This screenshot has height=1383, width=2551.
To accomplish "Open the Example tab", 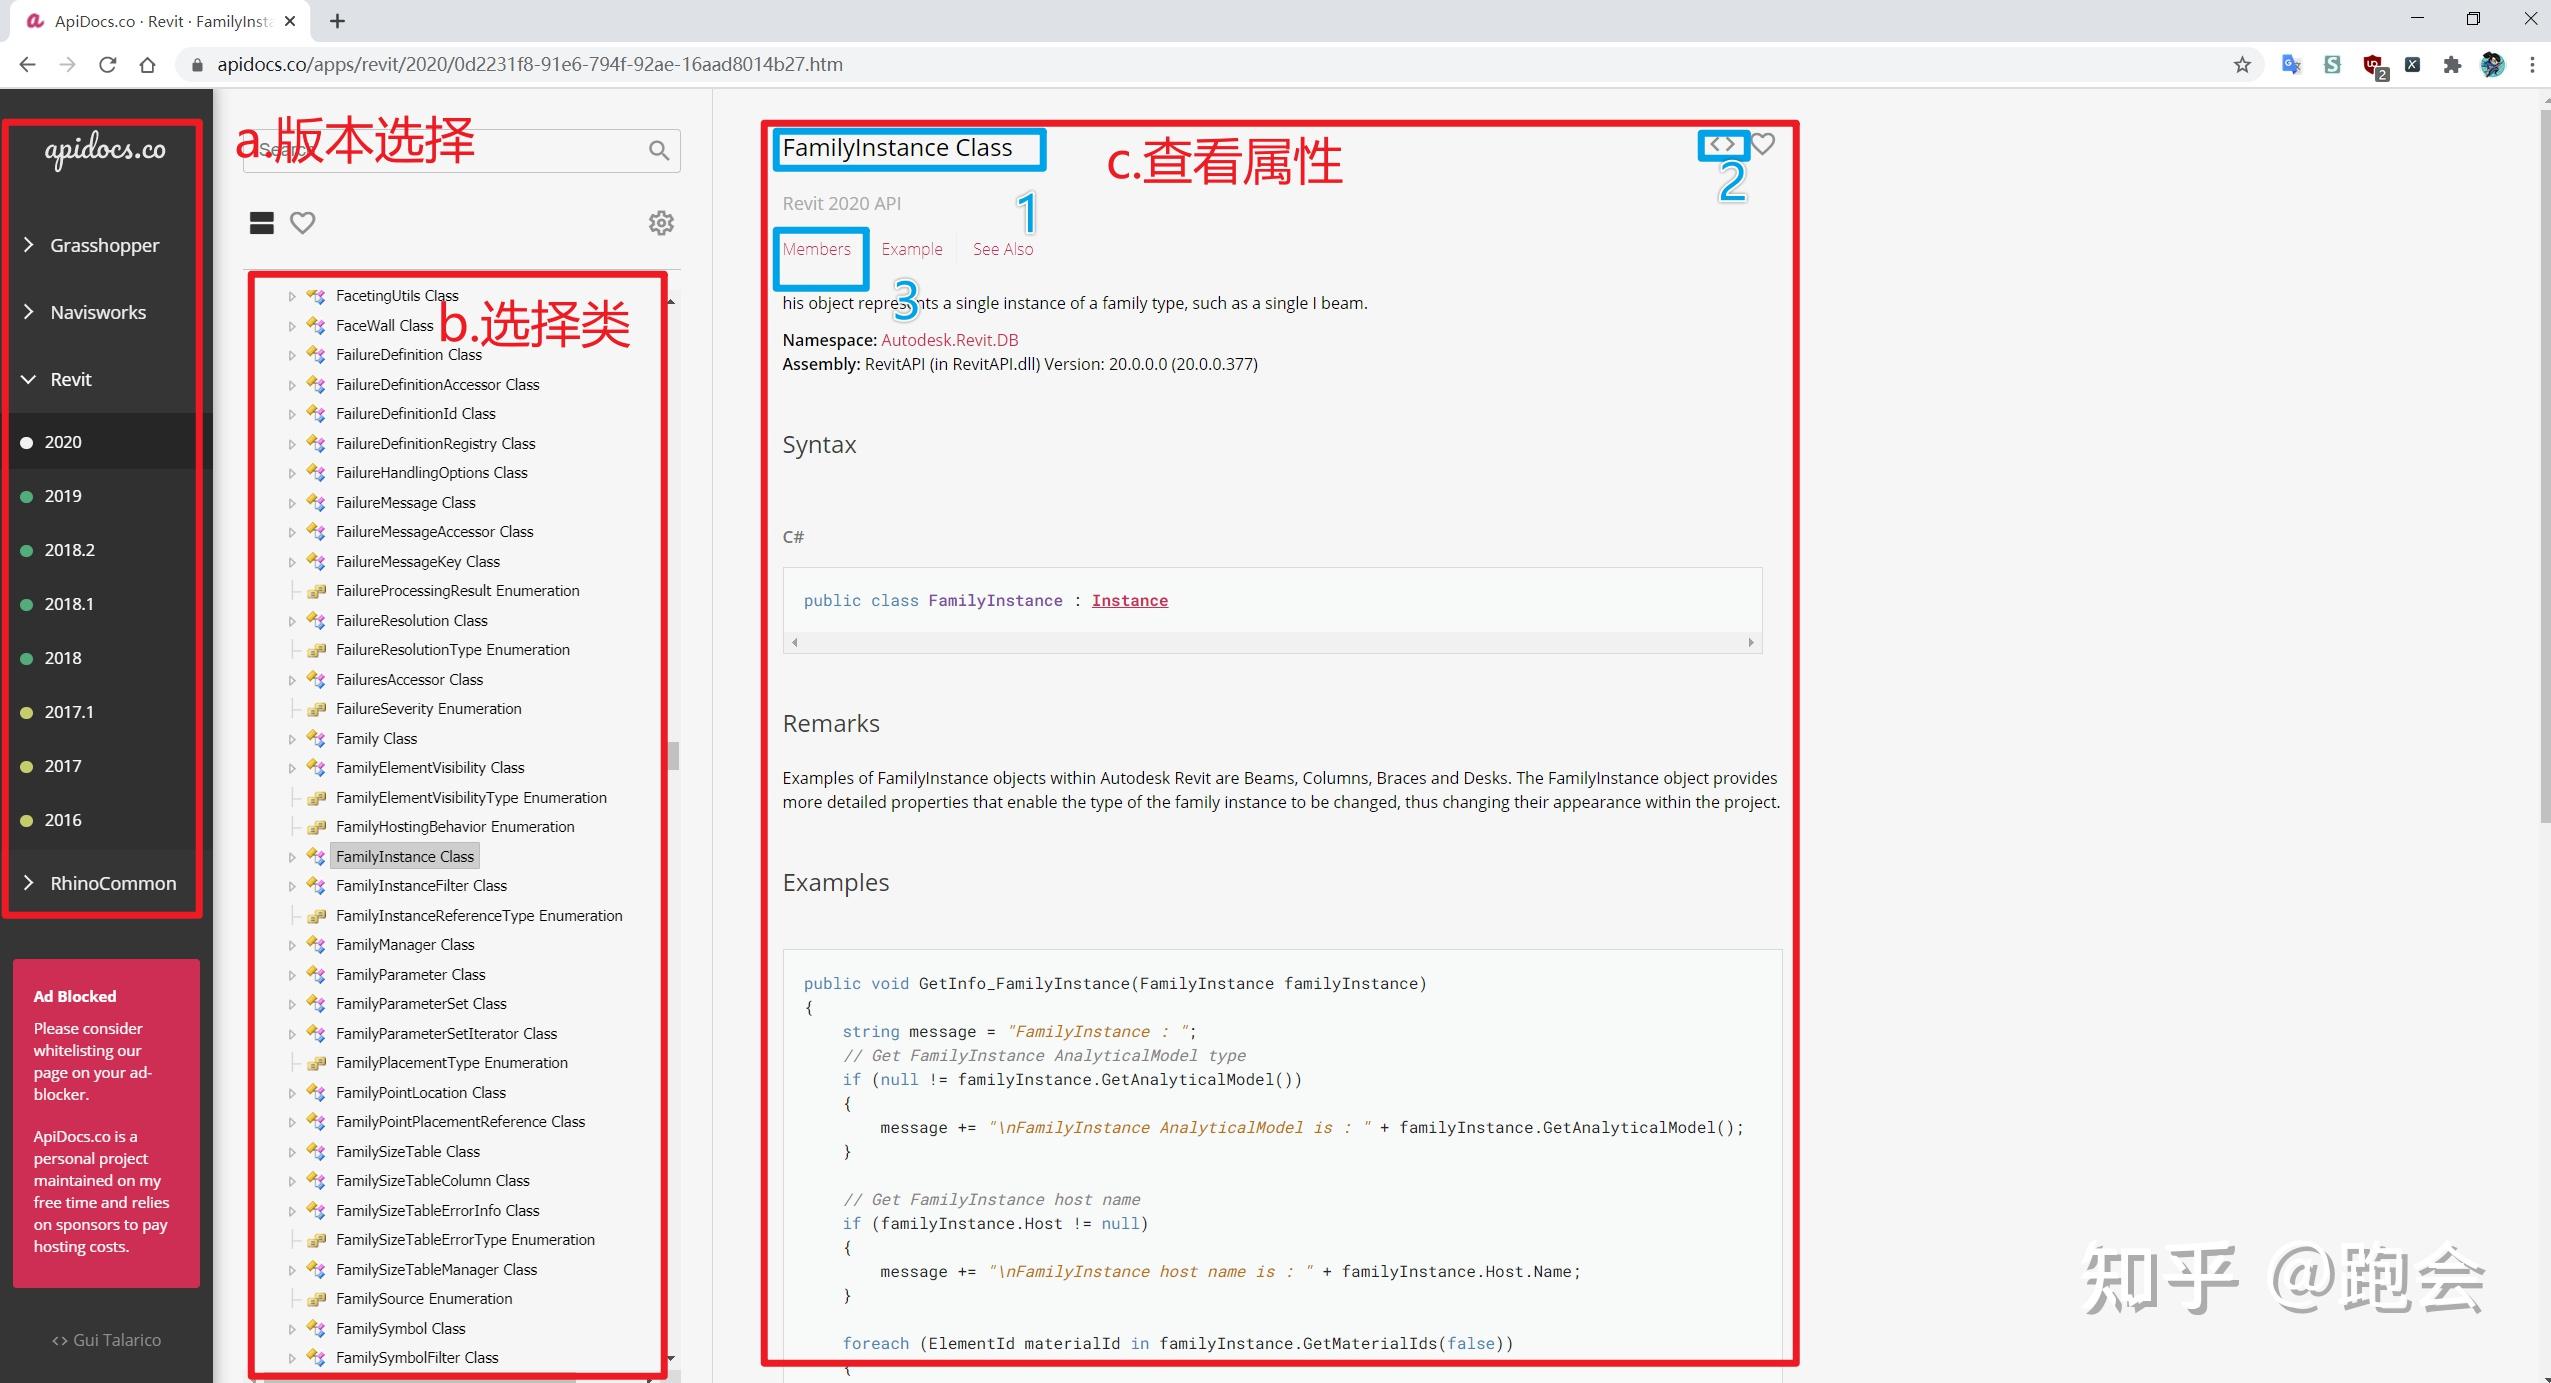I will 911,249.
